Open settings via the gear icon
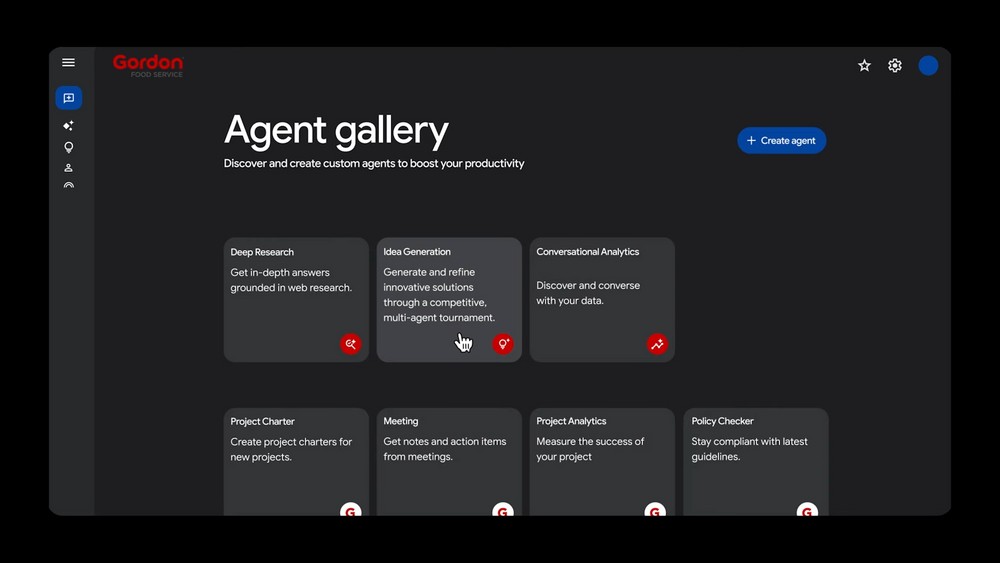Viewport: 1000px width, 563px height. (895, 66)
